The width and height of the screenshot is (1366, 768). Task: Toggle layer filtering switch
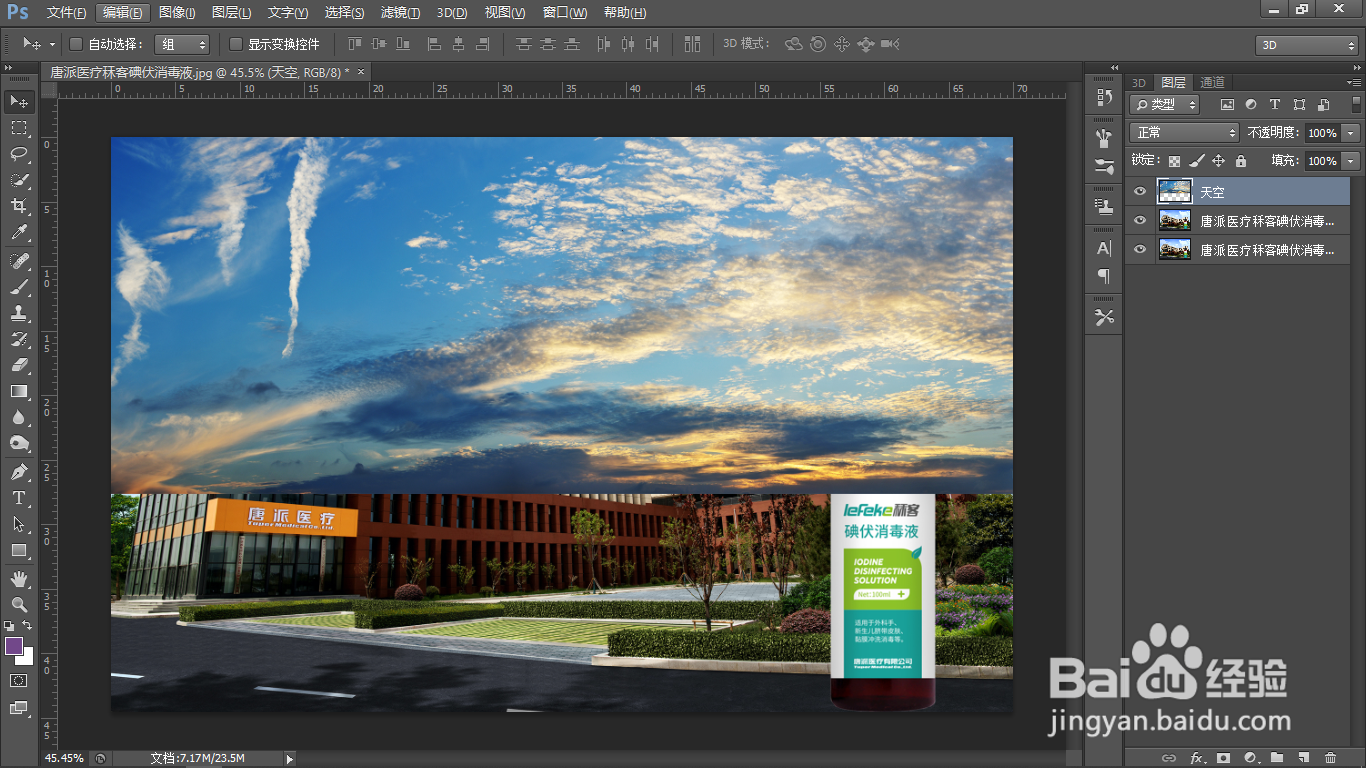(1356, 104)
